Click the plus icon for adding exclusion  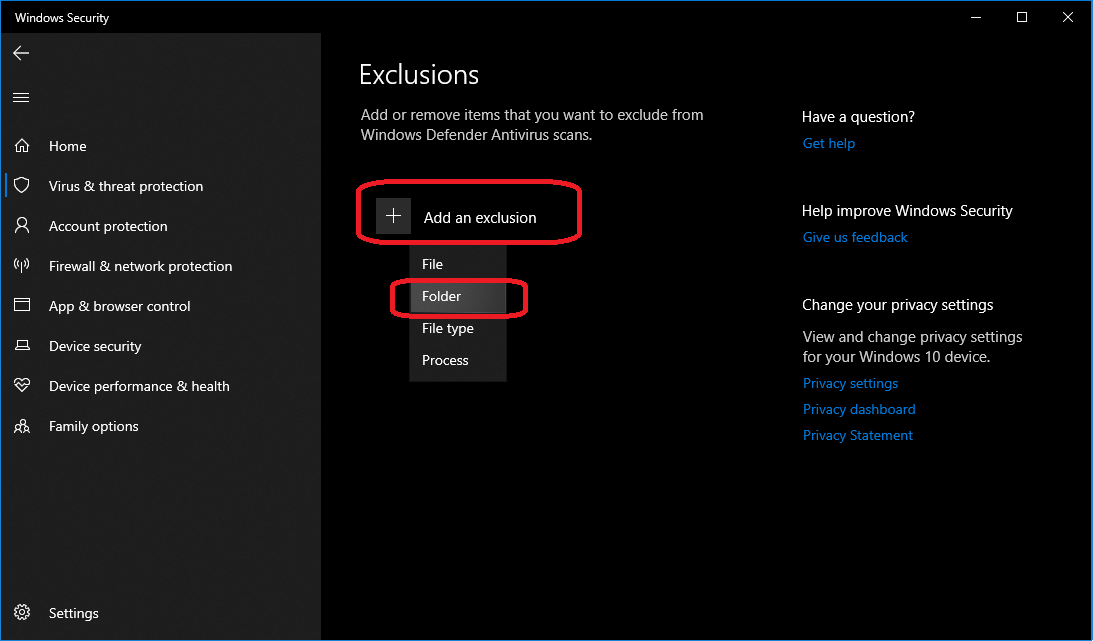394,216
